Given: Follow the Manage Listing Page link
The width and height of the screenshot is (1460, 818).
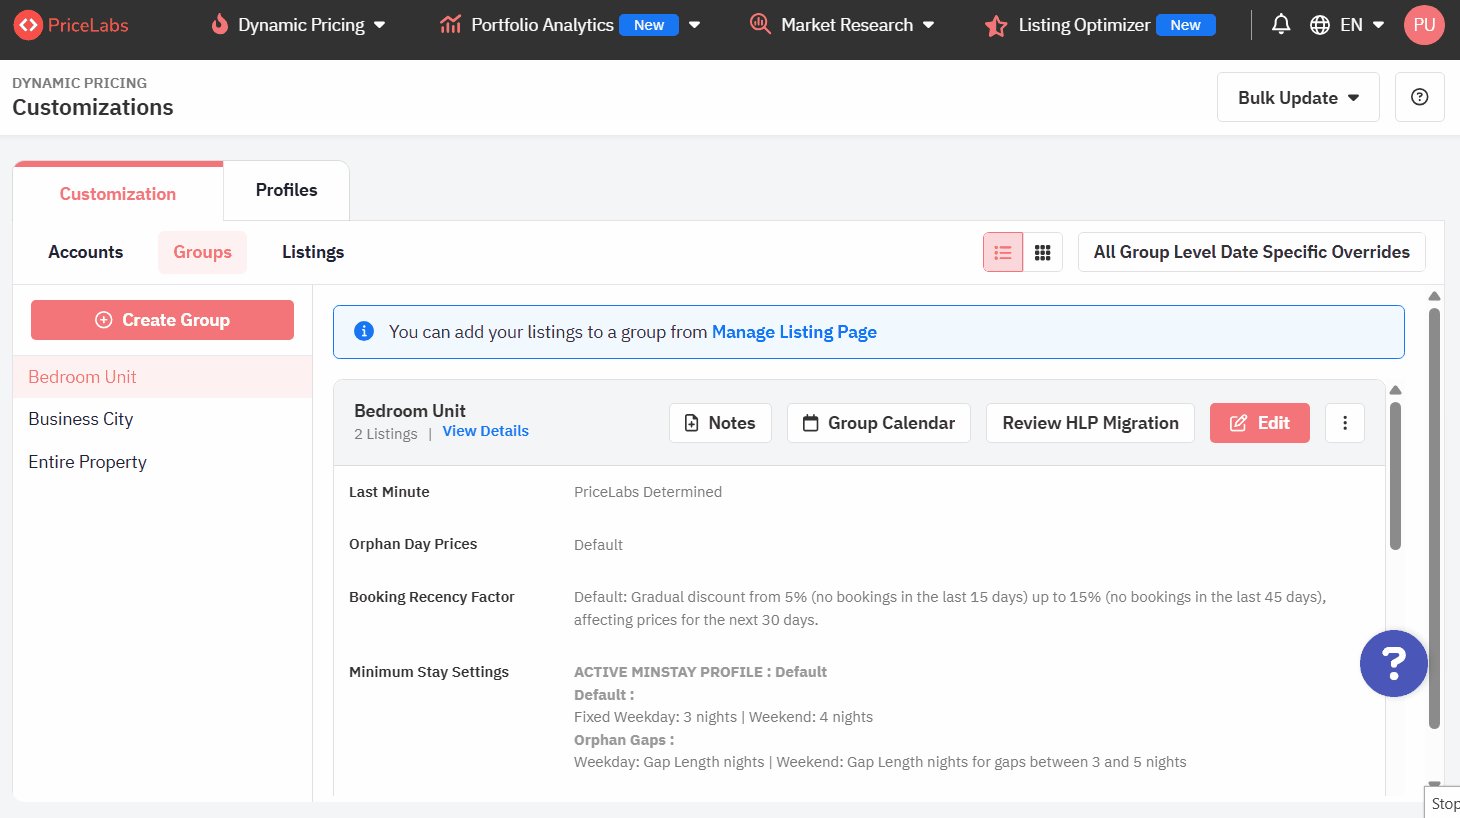Looking at the screenshot, I should coord(793,332).
